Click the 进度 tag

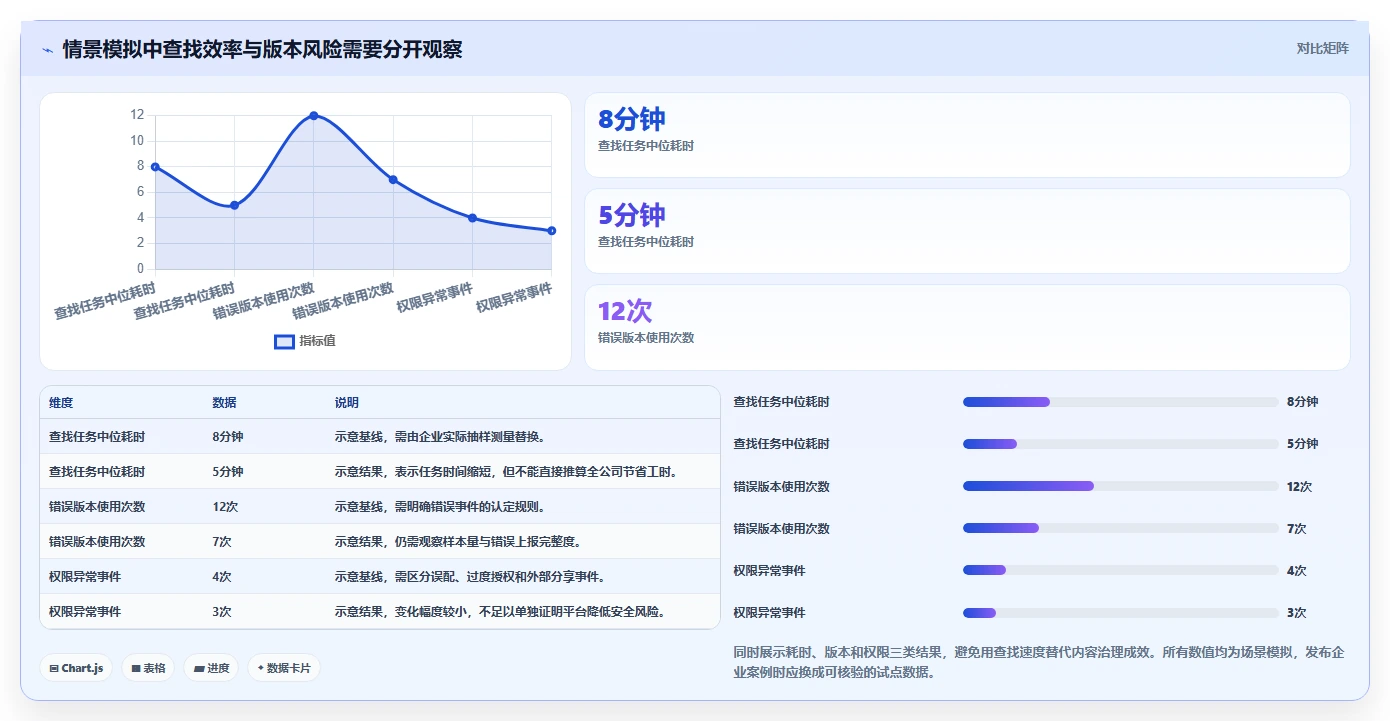click(x=211, y=668)
